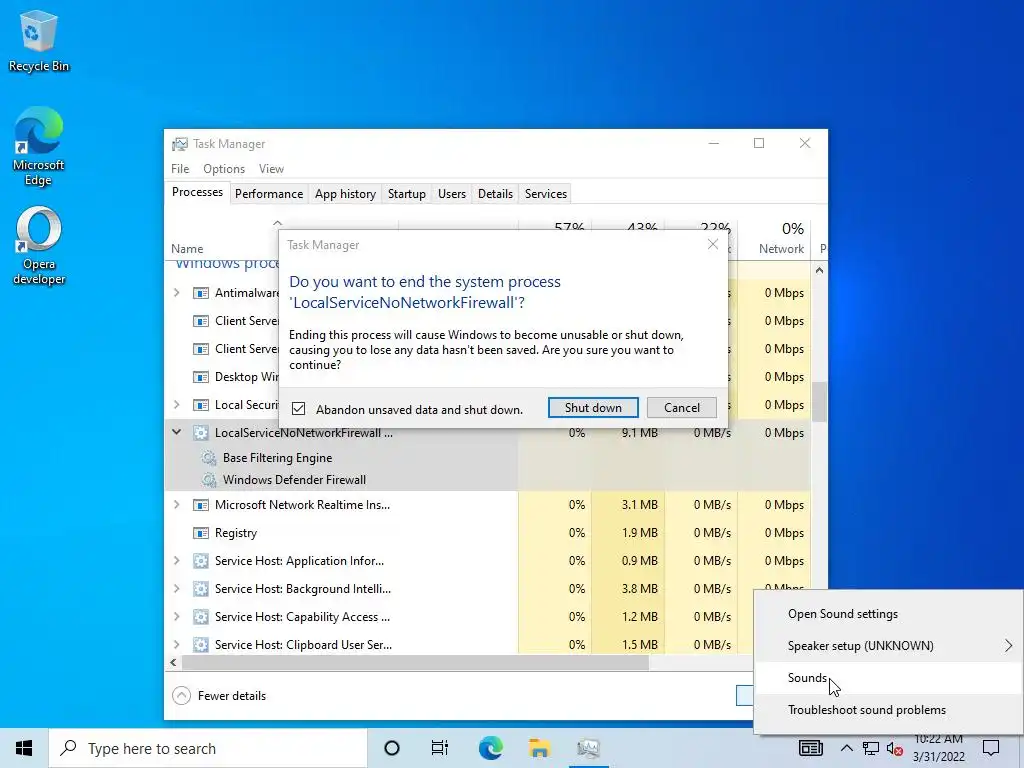This screenshot has width=1024, height=768.
Task: Switch to Services tab
Action: [546, 194]
